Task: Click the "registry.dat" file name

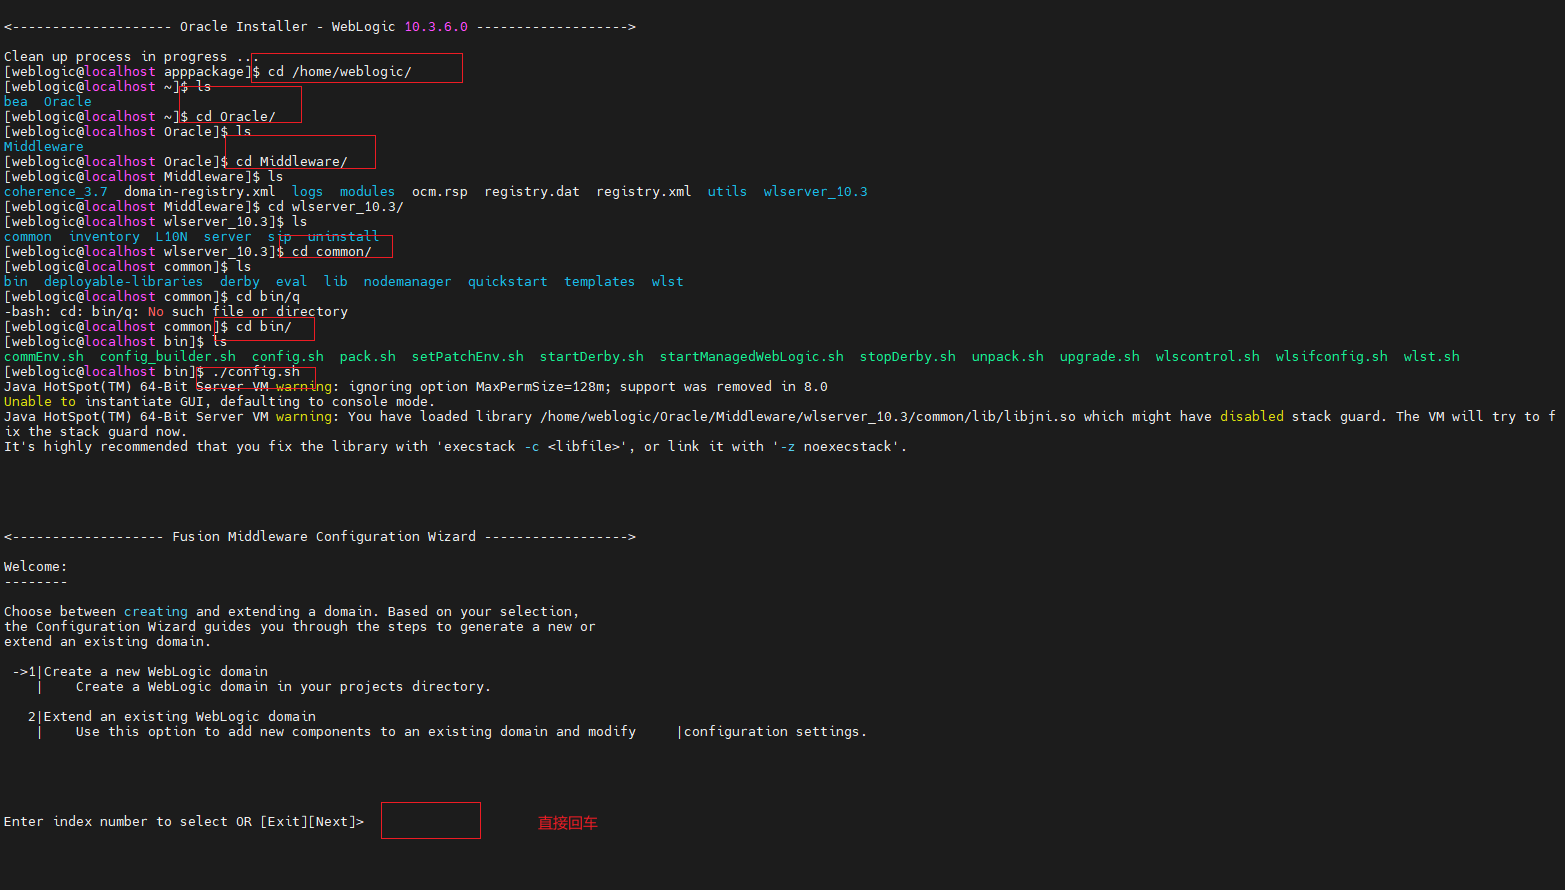Action: click(532, 192)
